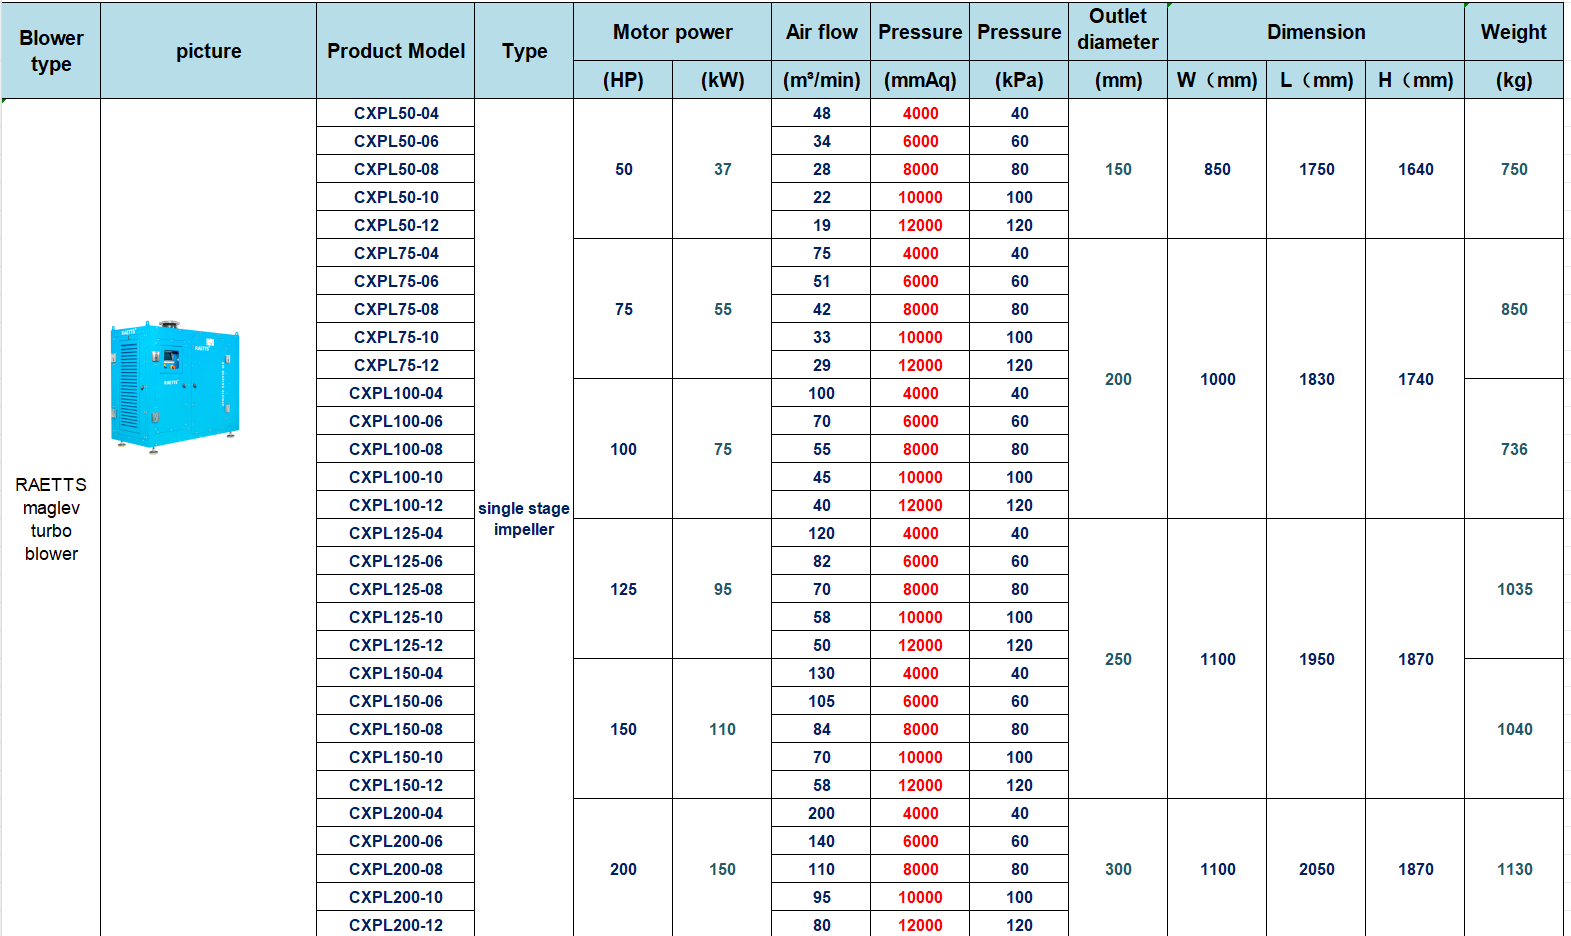Click model cell CXPL125-04

[396, 533]
